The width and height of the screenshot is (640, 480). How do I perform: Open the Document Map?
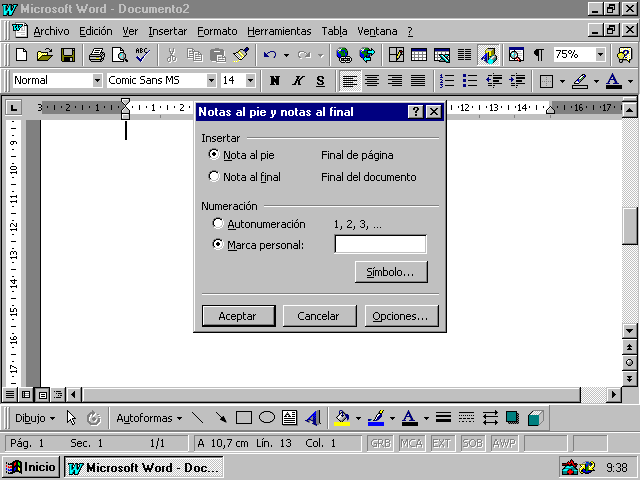[x=516, y=55]
